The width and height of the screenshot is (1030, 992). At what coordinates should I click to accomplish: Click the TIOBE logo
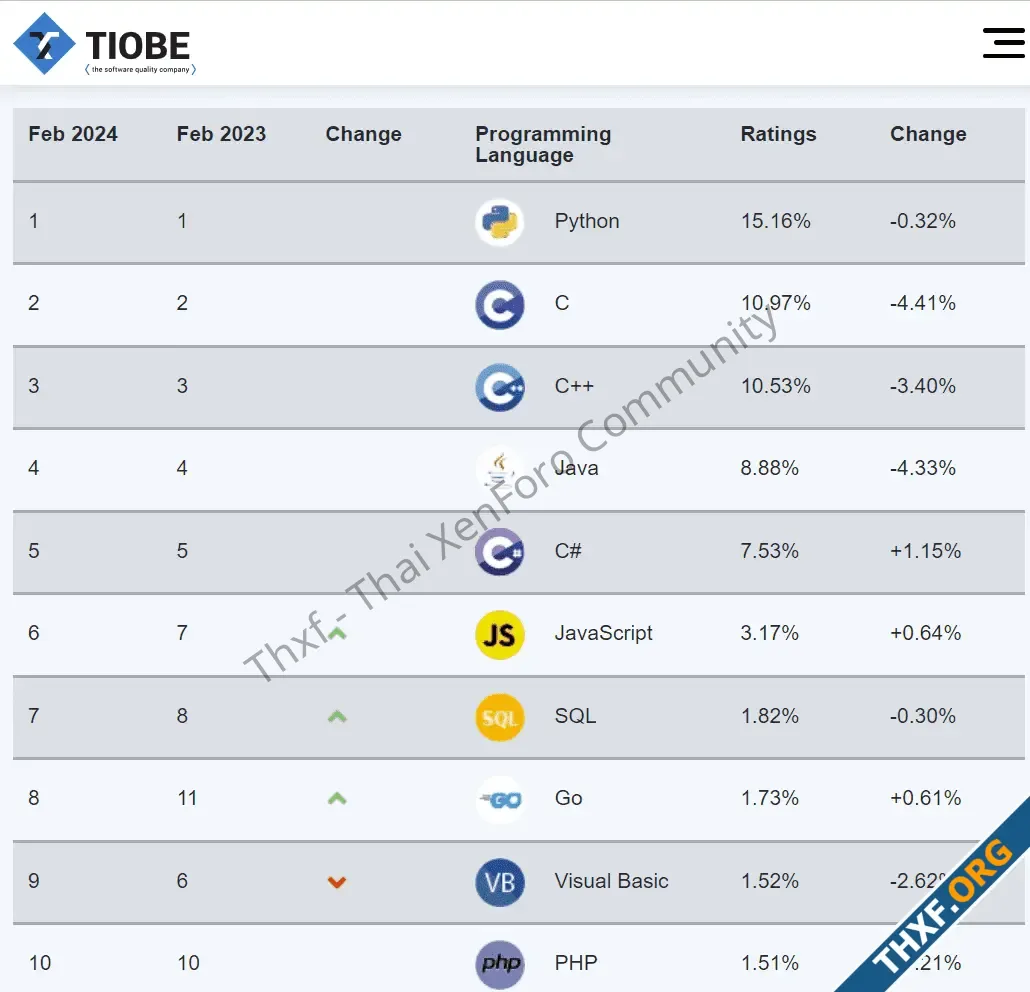pyautogui.click(x=104, y=44)
